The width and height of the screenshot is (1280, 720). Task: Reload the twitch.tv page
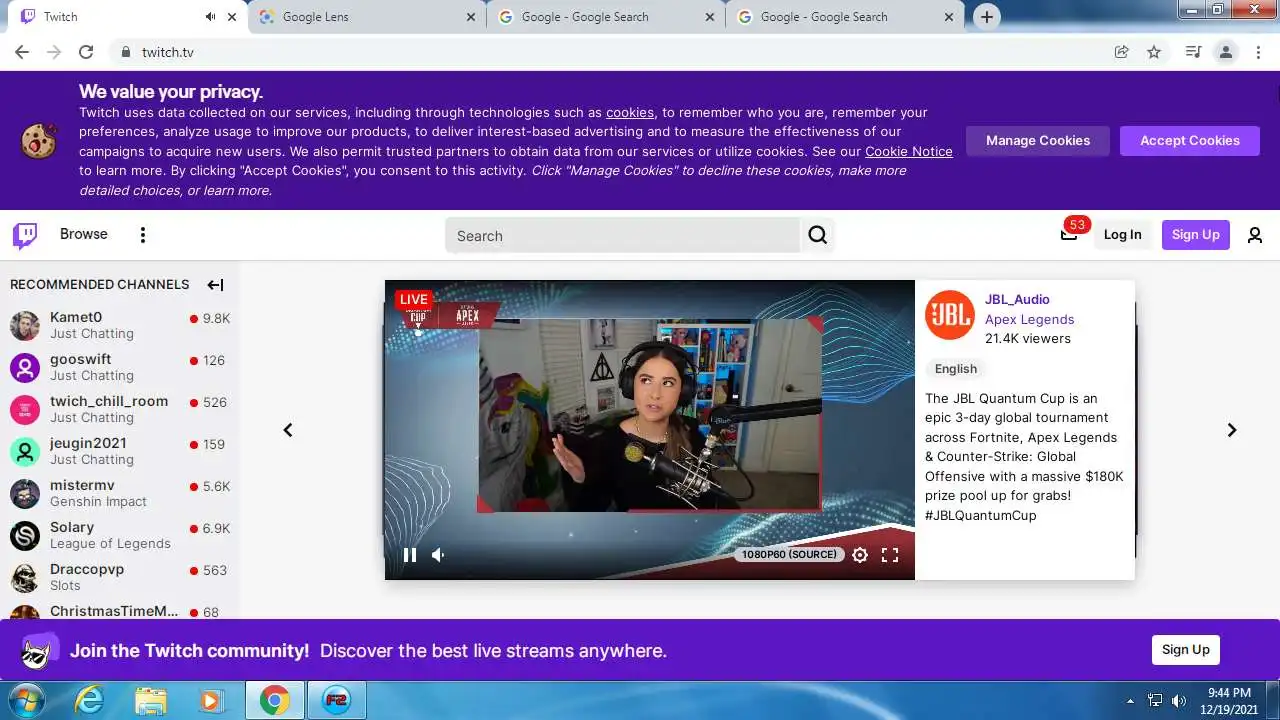[x=86, y=52]
